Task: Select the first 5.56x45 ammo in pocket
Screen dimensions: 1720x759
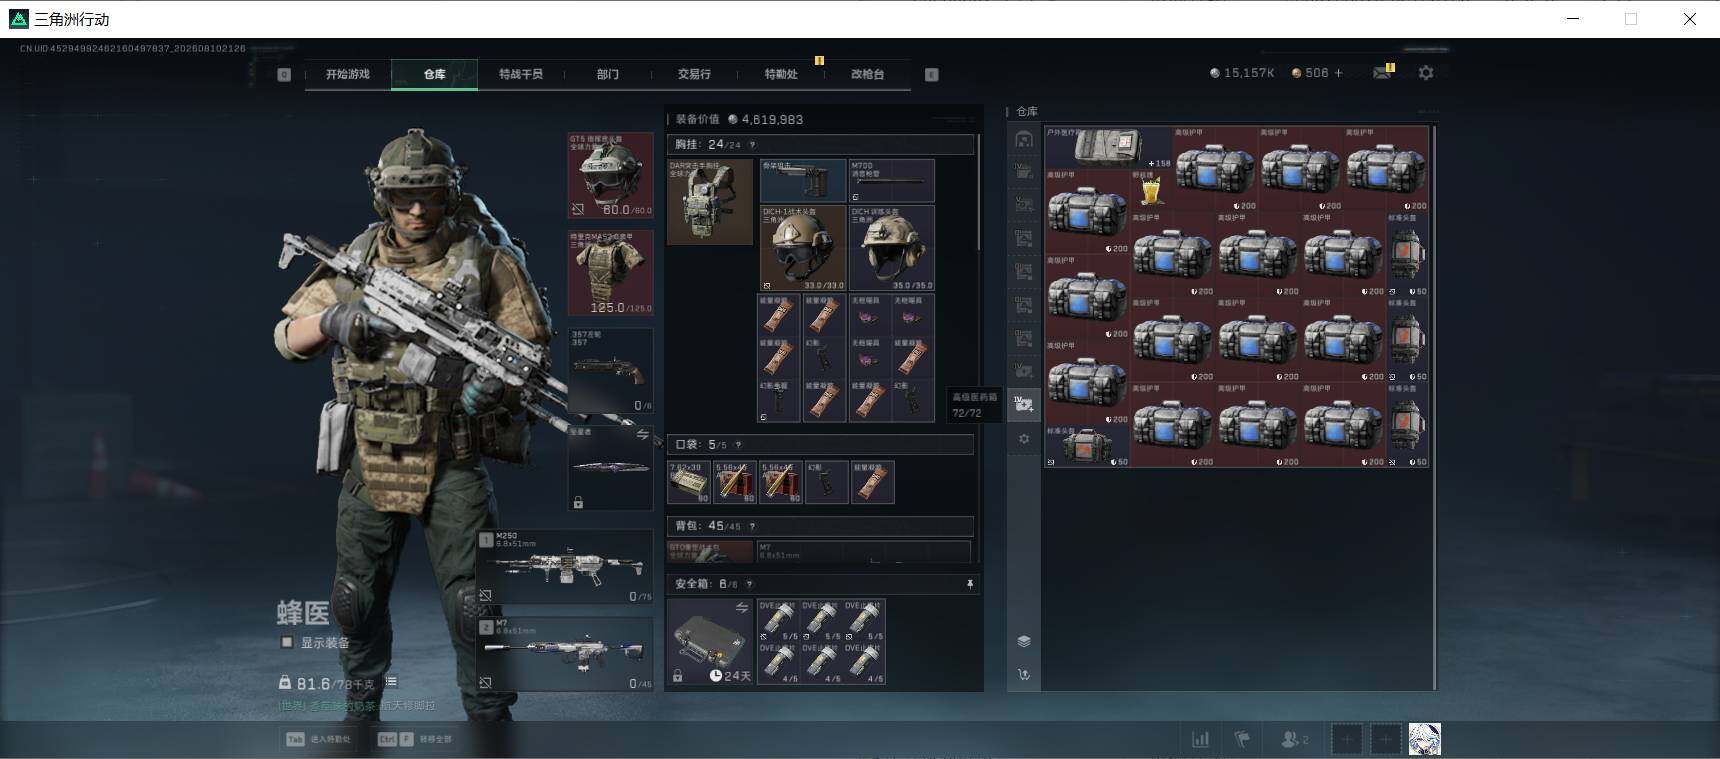Action: [x=735, y=482]
